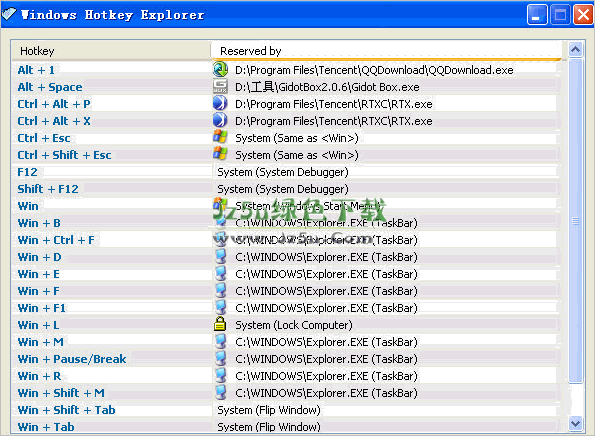Select the Ctrl + Shift + Esc hotkey
595x436 pixels.
tap(64, 155)
